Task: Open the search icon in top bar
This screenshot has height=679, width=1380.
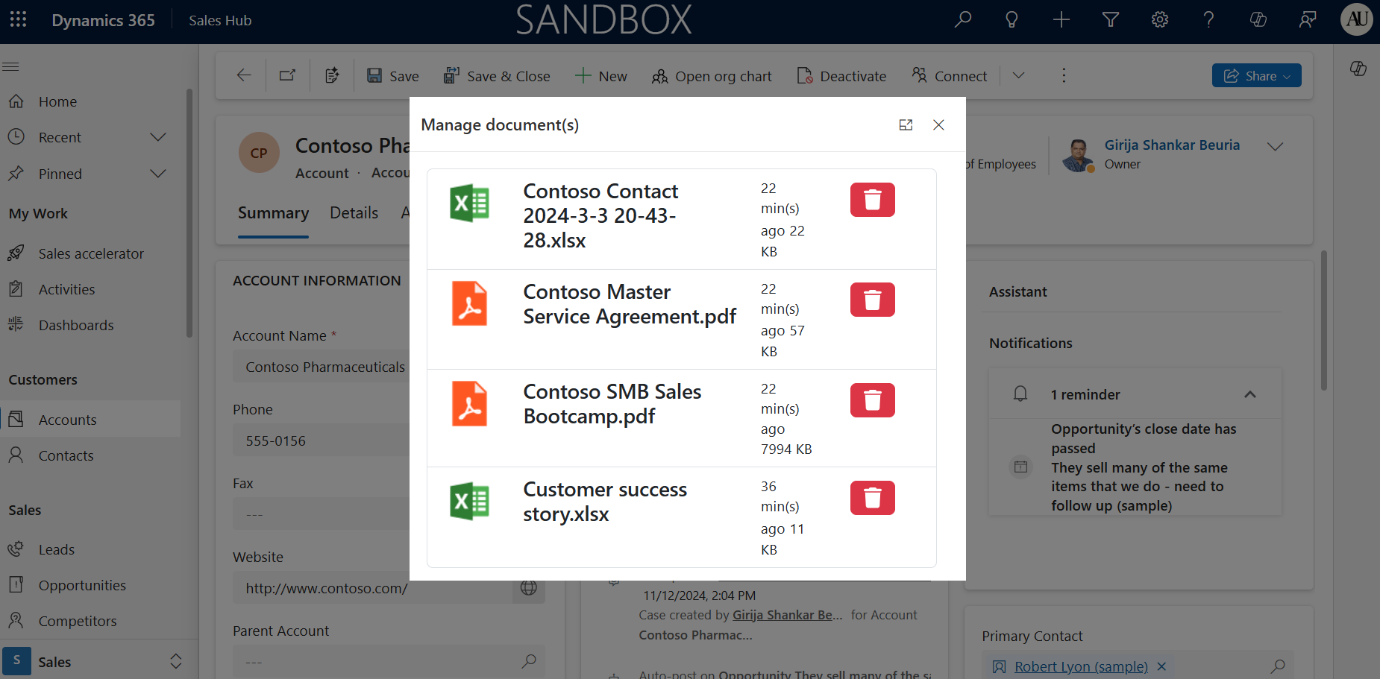Action: click(963, 20)
